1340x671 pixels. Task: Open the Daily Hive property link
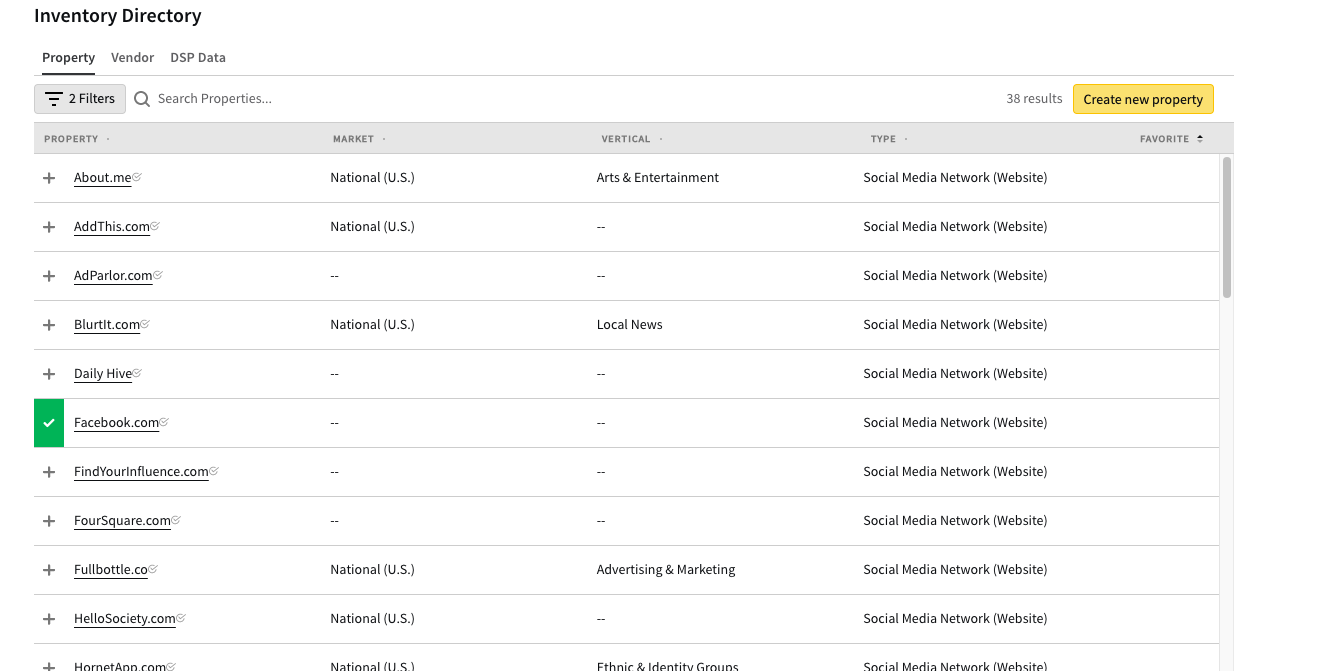[x=103, y=374]
